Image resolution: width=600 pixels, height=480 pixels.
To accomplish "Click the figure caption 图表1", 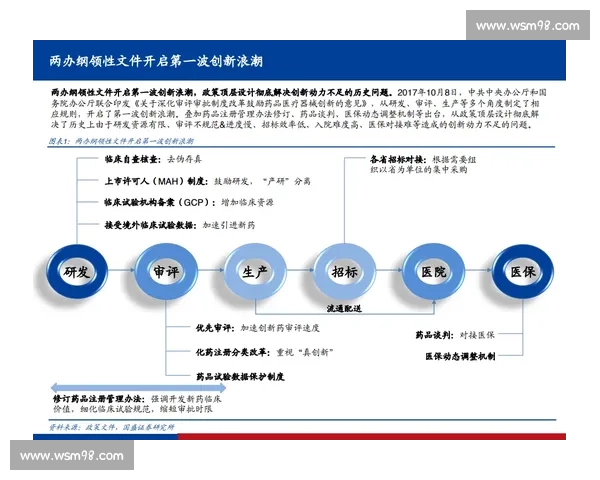I will coord(121,141).
